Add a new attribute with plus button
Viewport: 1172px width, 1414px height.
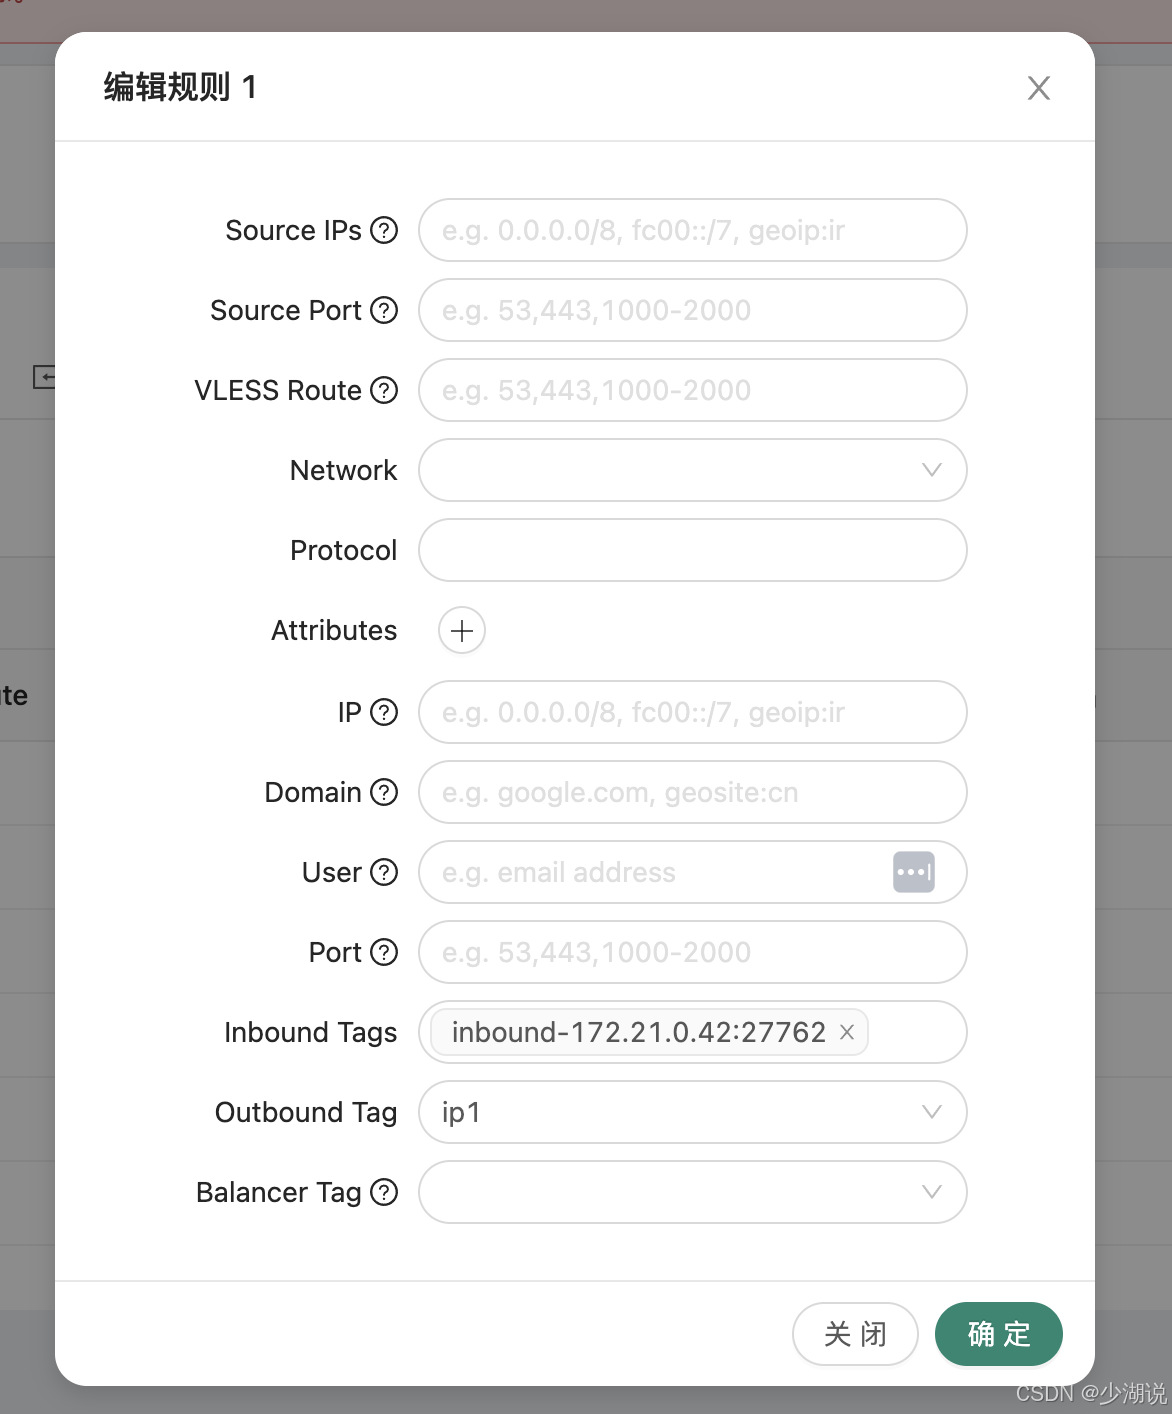pyautogui.click(x=462, y=630)
